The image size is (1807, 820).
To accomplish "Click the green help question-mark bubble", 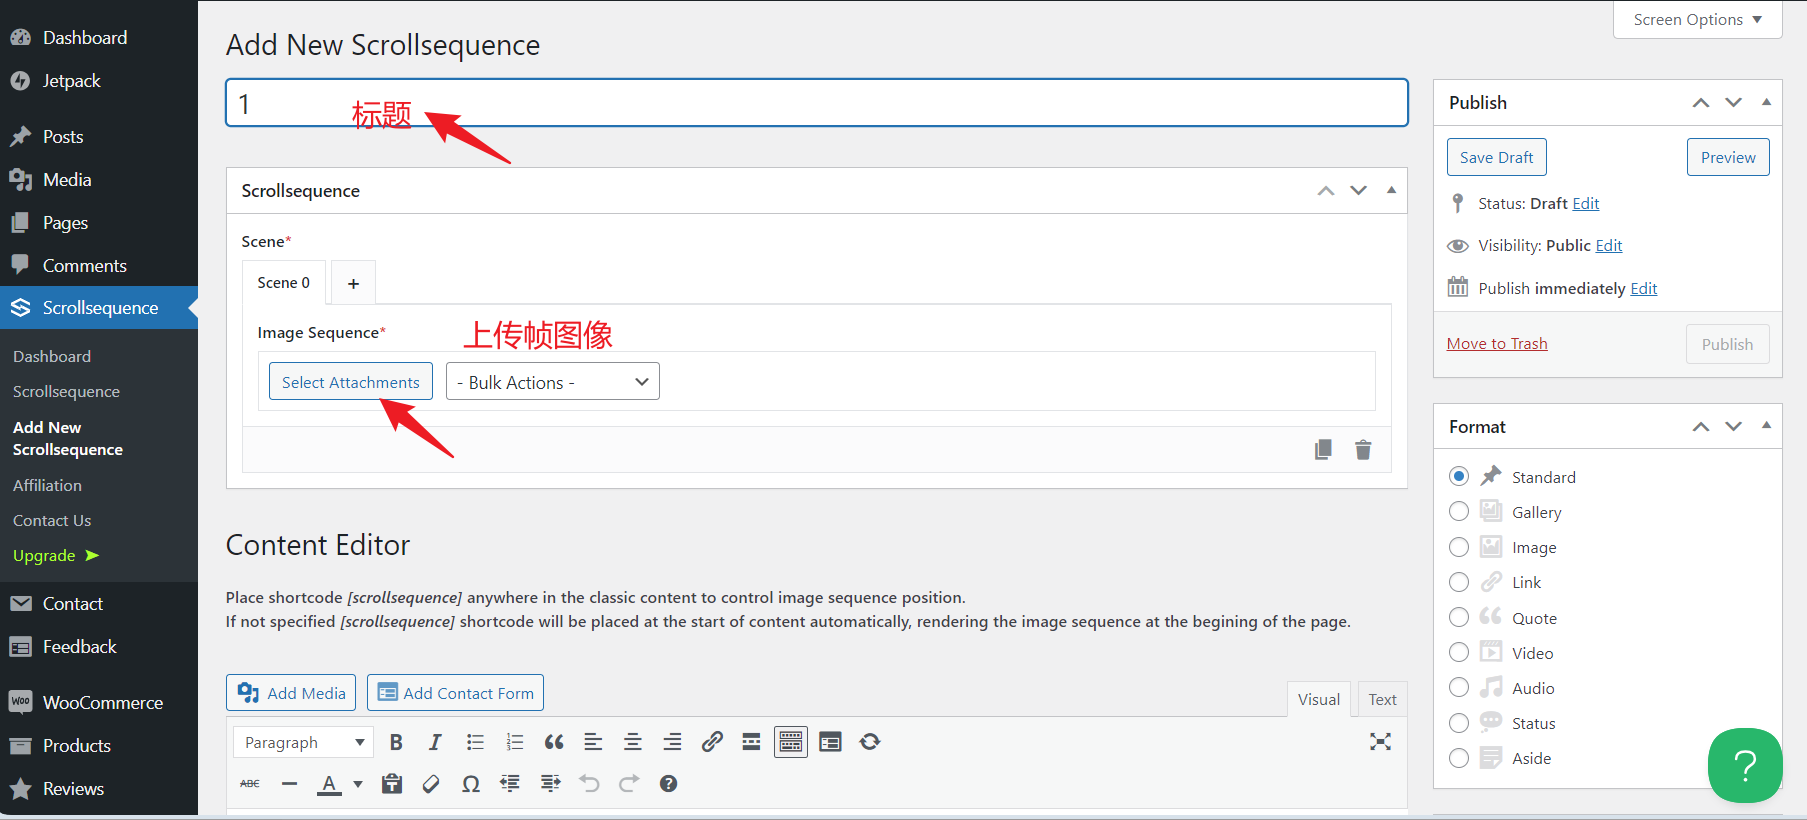I will (x=1744, y=765).
